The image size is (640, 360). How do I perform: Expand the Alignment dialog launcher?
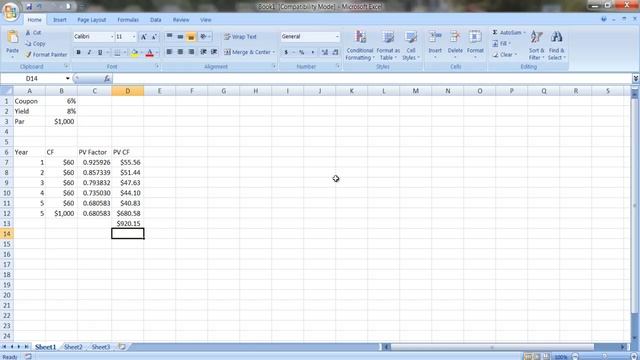(x=274, y=66)
